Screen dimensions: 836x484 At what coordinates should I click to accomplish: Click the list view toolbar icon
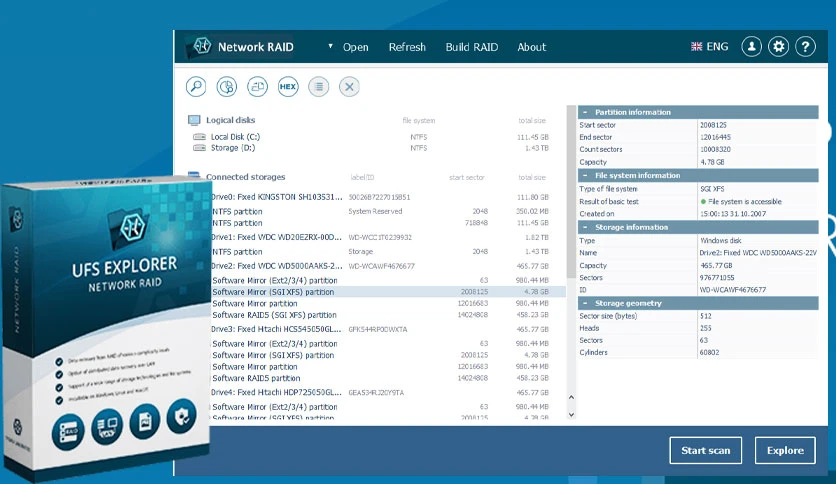pyautogui.click(x=319, y=86)
